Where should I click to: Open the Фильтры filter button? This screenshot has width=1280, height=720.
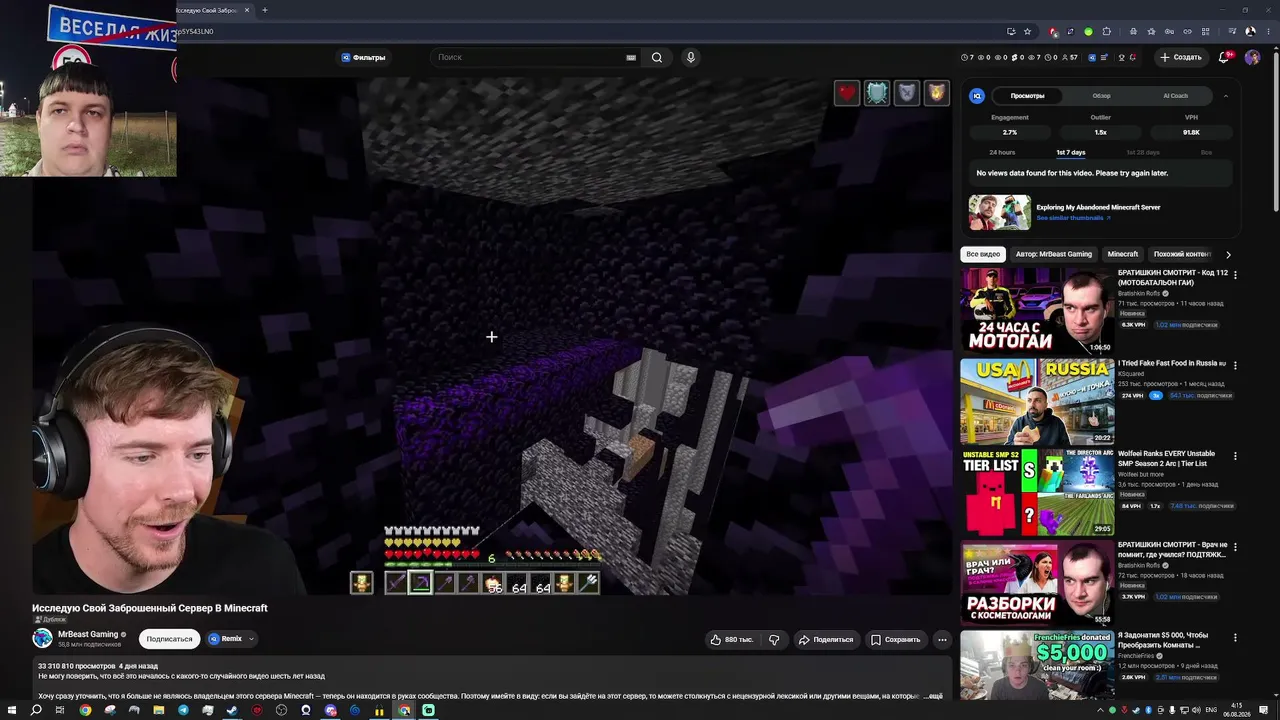click(x=363, y=57)
